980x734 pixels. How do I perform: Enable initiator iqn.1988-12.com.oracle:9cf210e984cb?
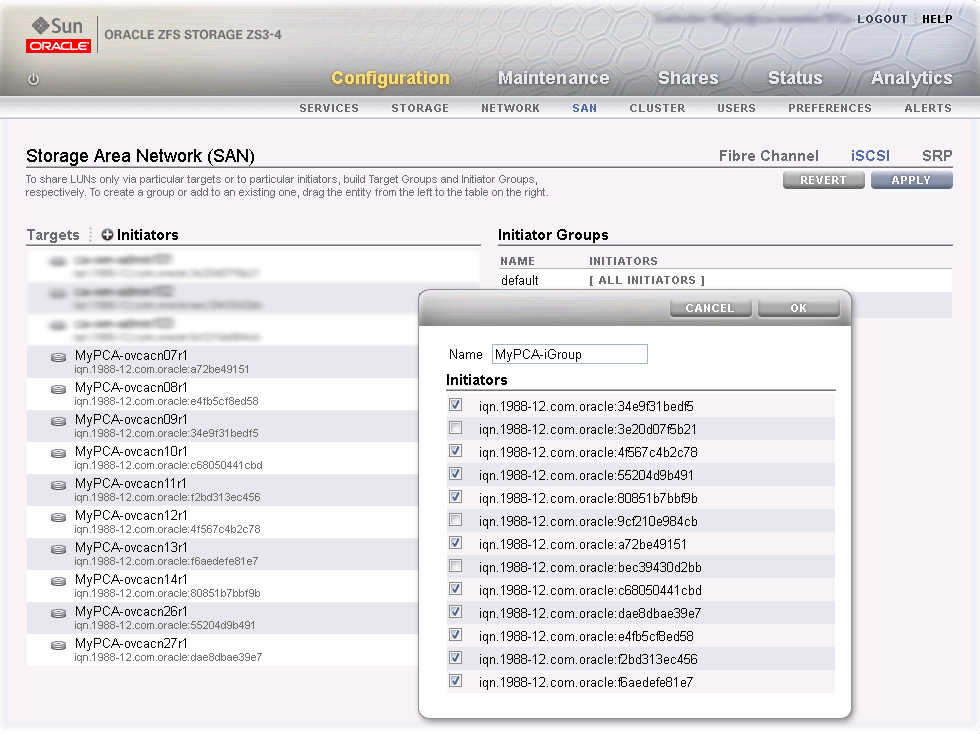pyautogui.click(x=456, y=519)
